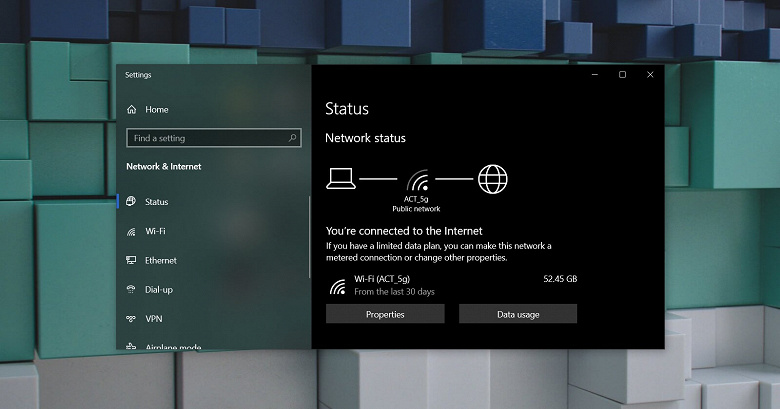Click the Wi-Fi signal icon in sidebar
This screenshot has height=409, width=780.
coord(131,231)
